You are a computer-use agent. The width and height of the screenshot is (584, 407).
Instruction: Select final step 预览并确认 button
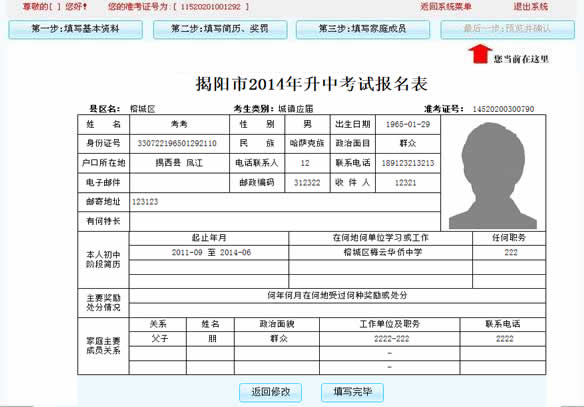[x=507, y=29]
